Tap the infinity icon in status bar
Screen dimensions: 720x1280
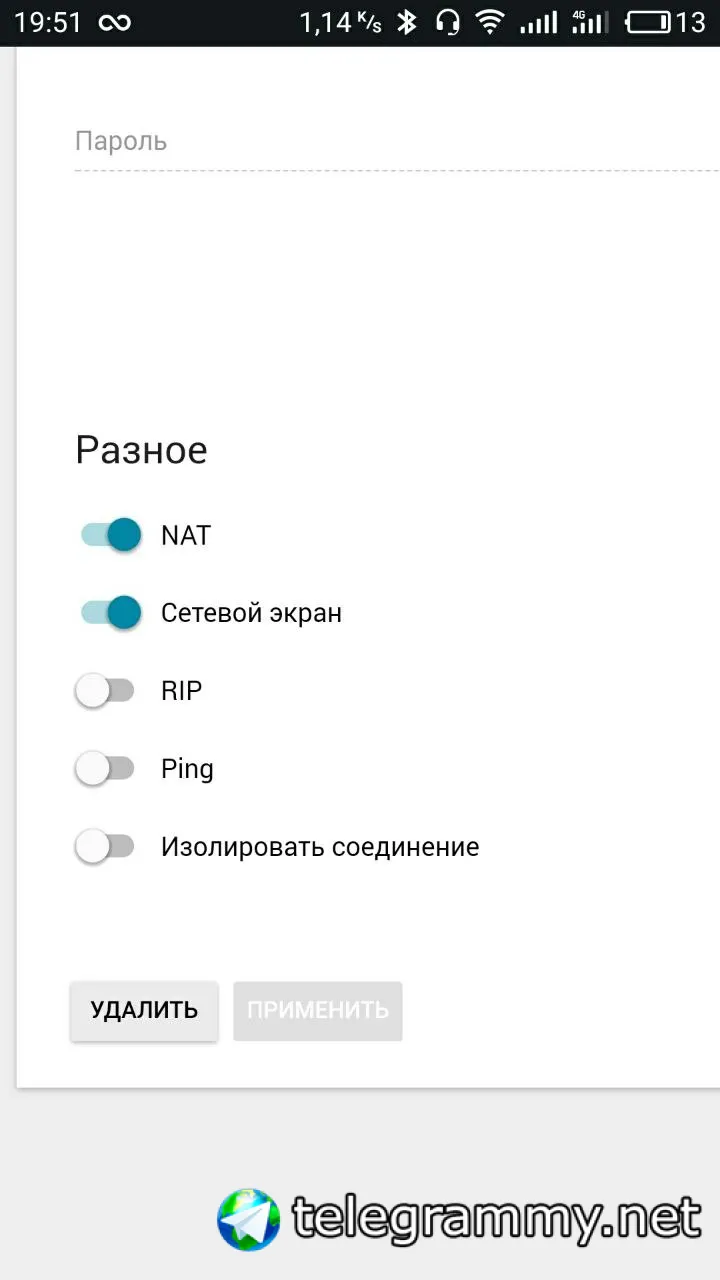pyautogui.click(x=115, y=22)
